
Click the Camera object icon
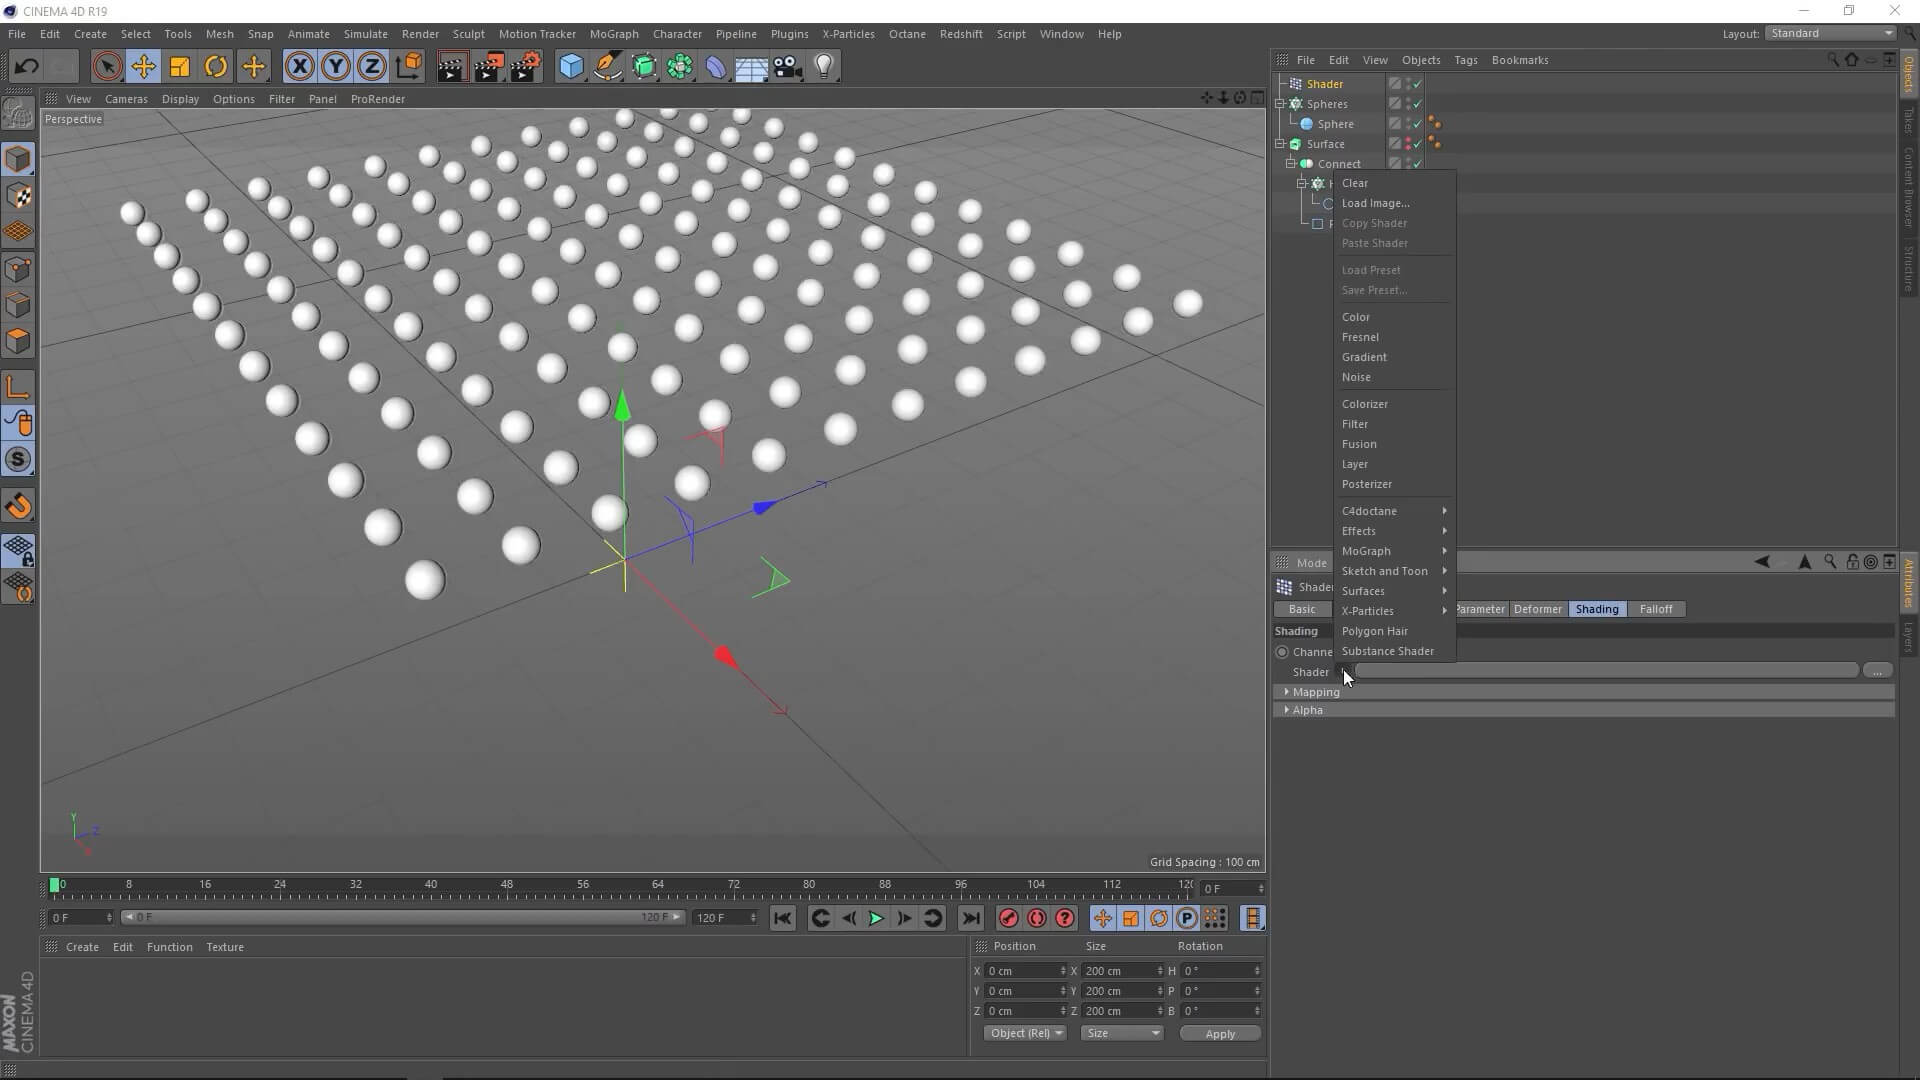pyautogui.click(x=787, y=67)
